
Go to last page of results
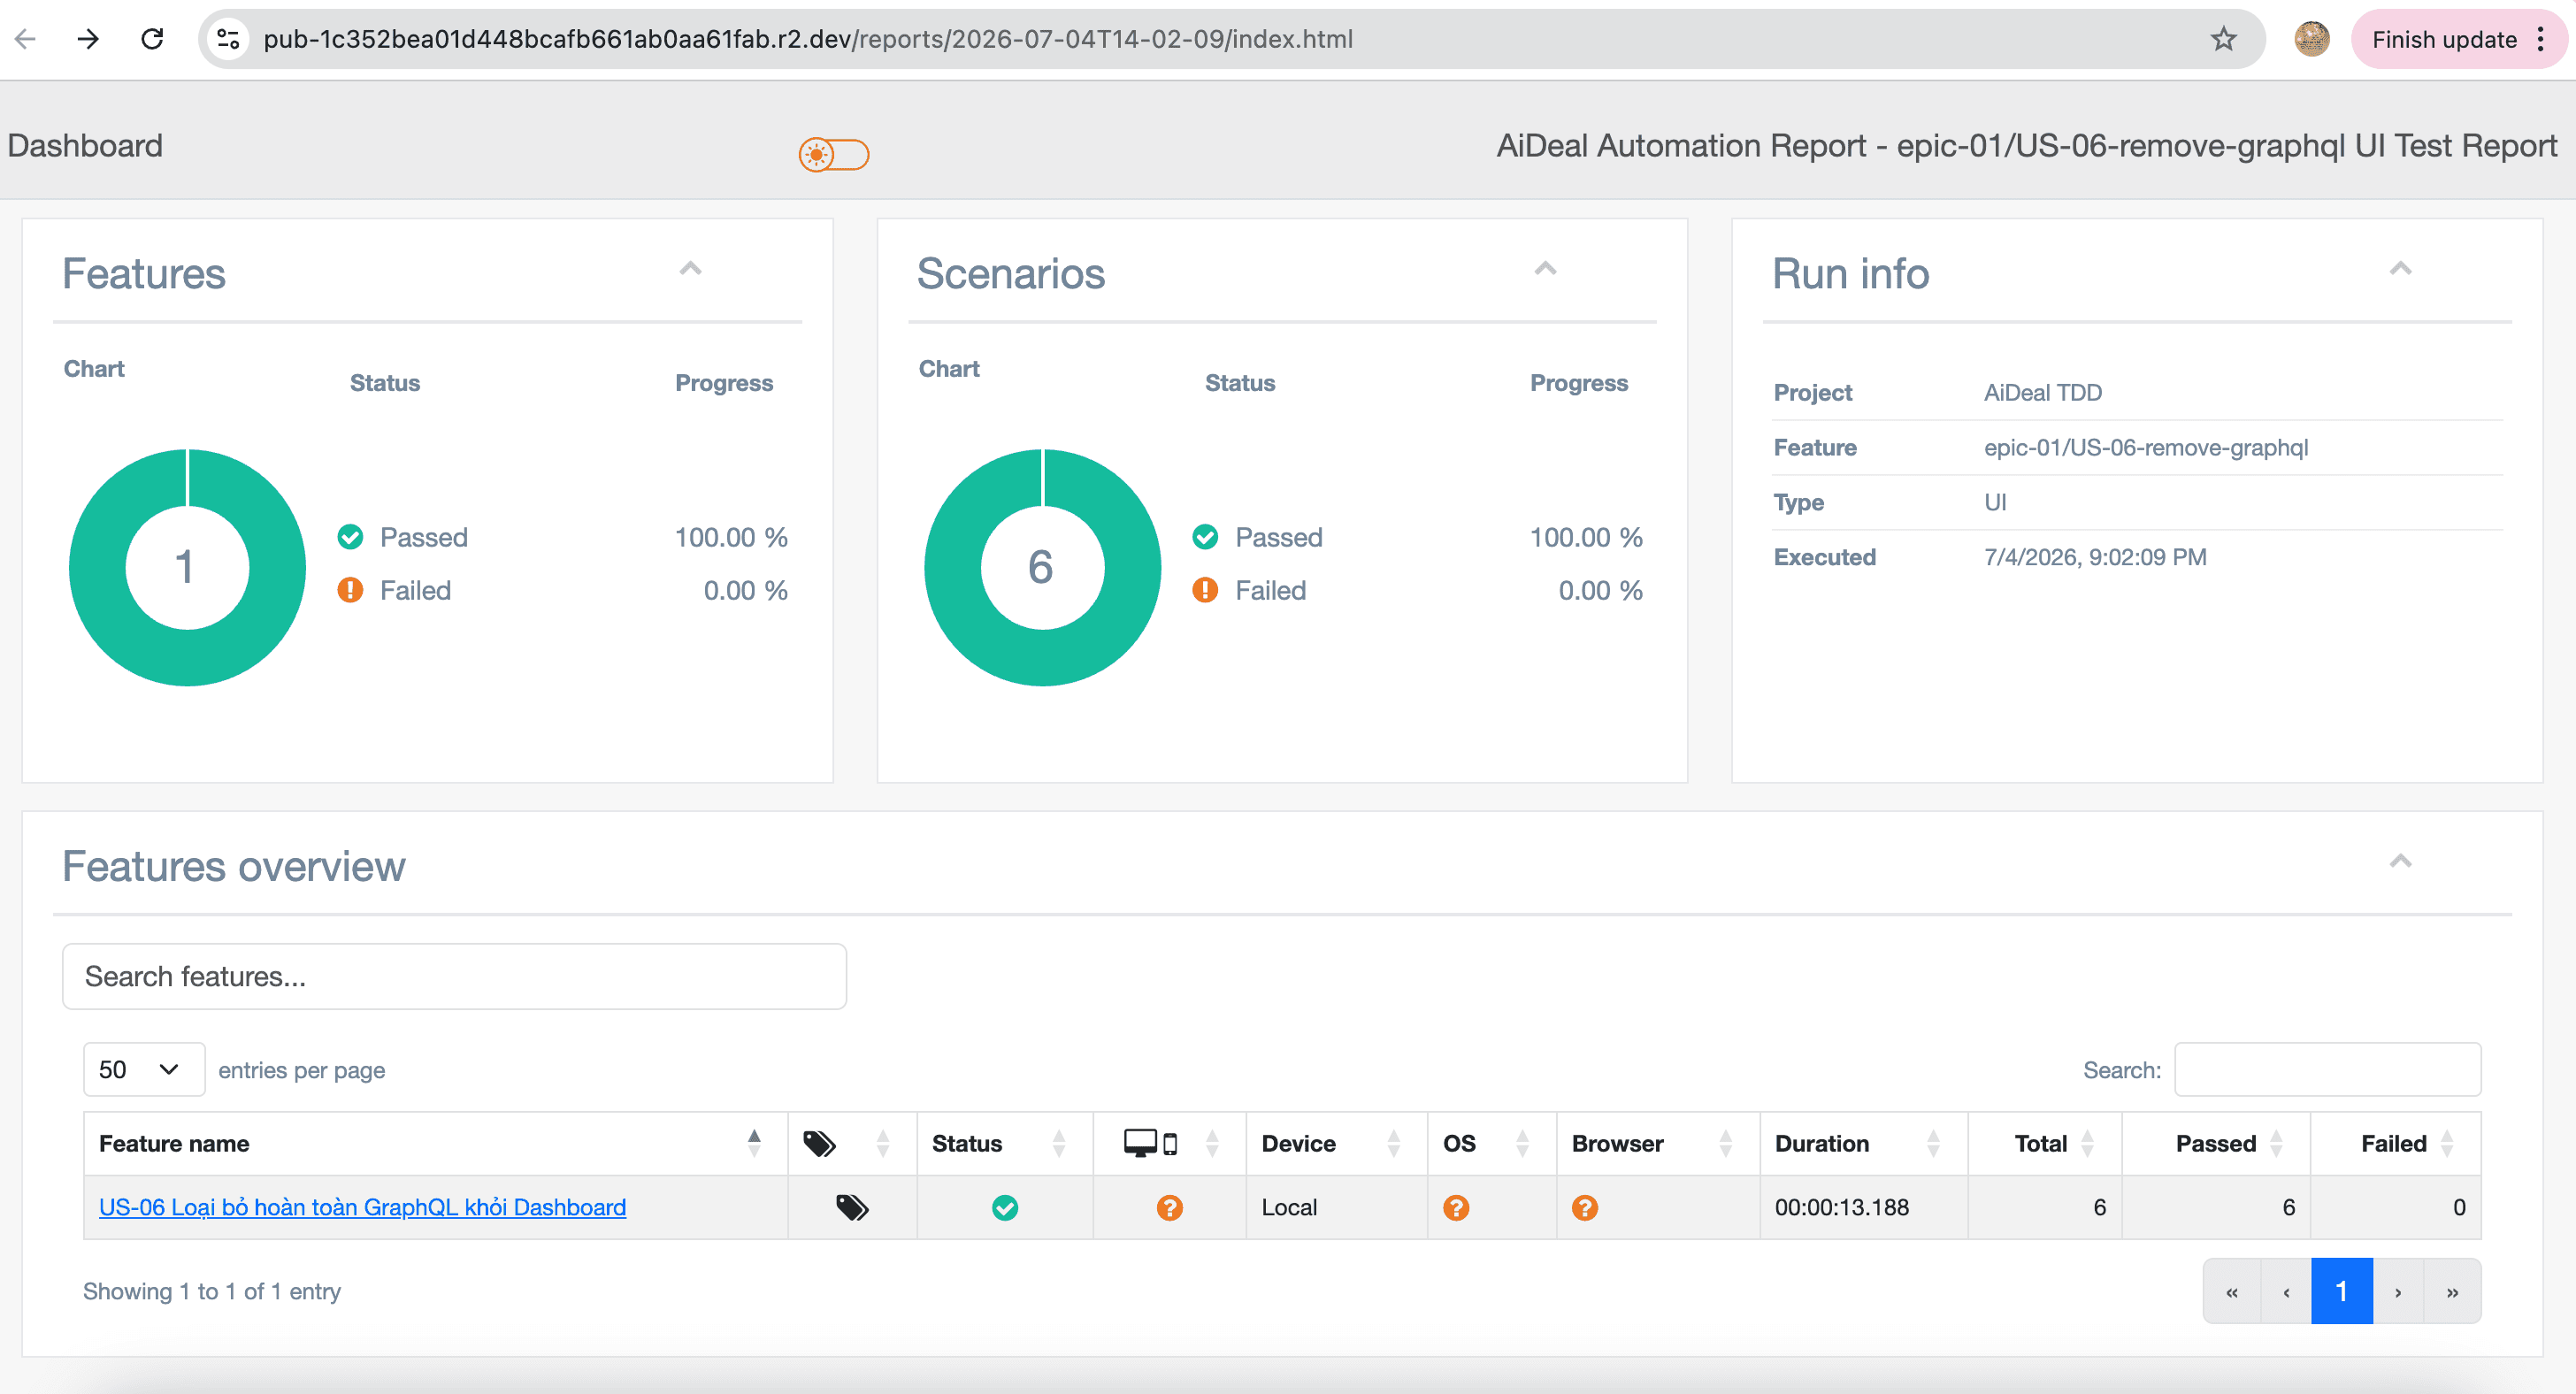click(2452, 1291)
